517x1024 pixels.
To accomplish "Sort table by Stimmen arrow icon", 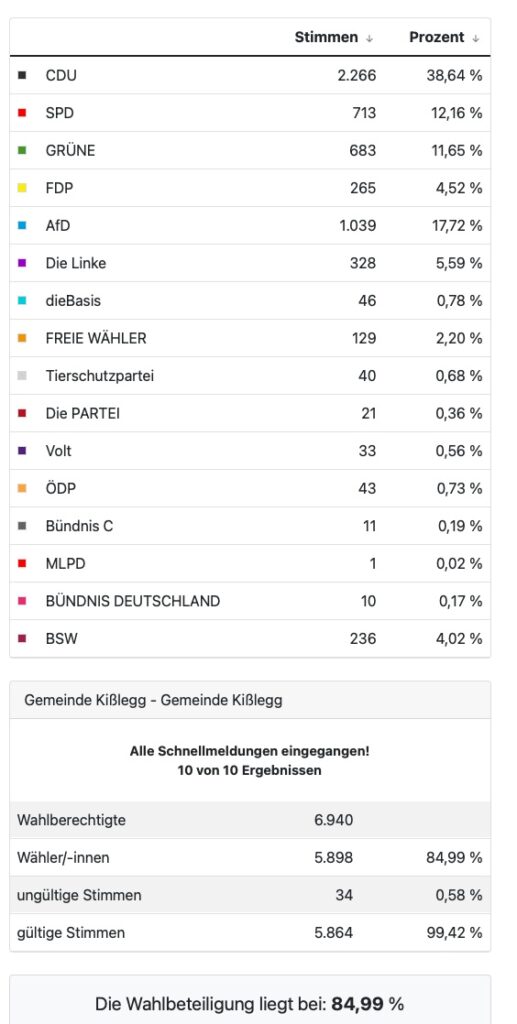I will (x=369, y=39).
